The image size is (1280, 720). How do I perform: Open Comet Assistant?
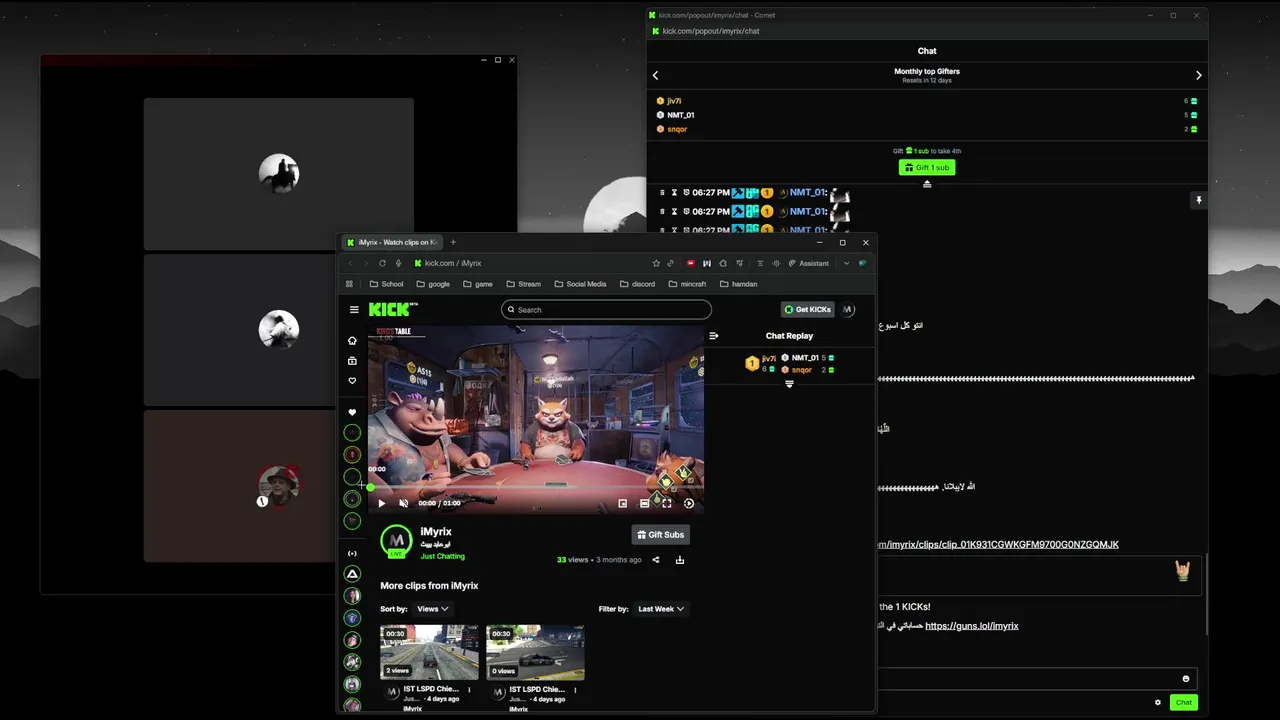809,263
